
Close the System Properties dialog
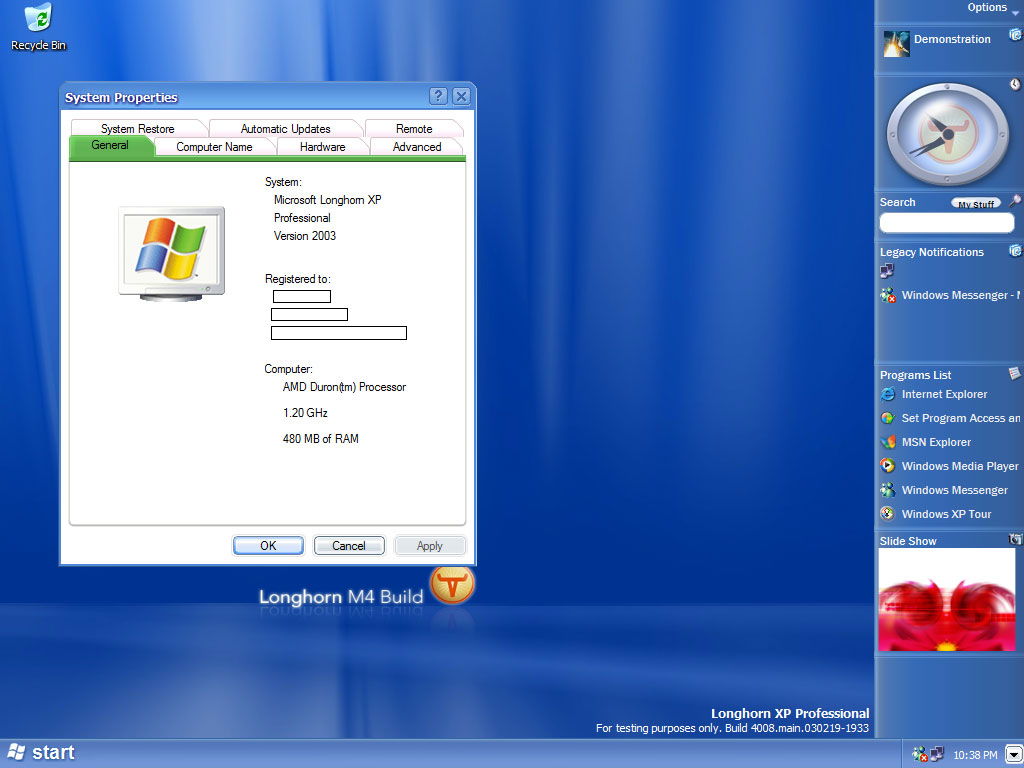461,97
